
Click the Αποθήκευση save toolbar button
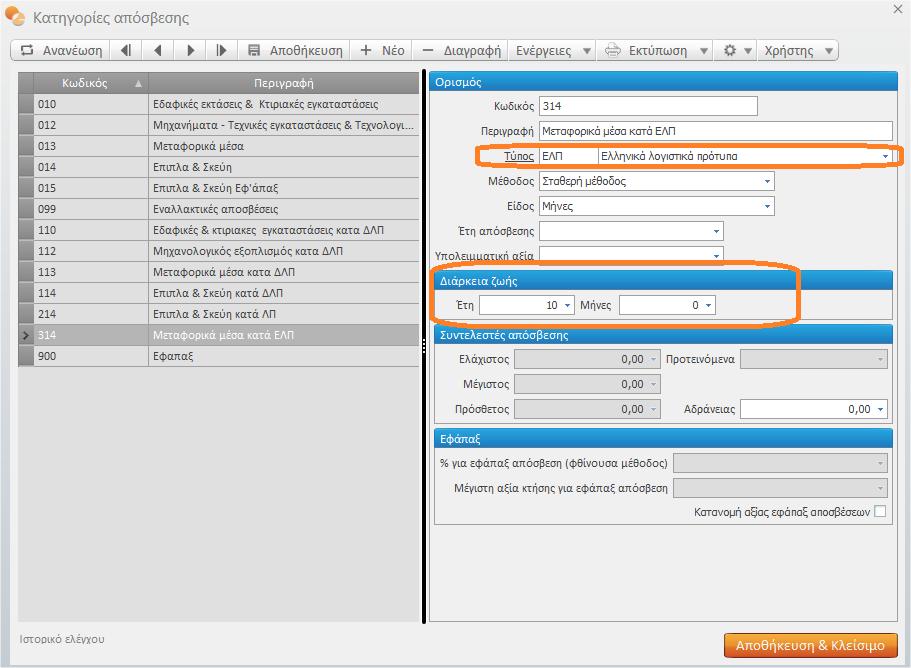click(295, 51)
